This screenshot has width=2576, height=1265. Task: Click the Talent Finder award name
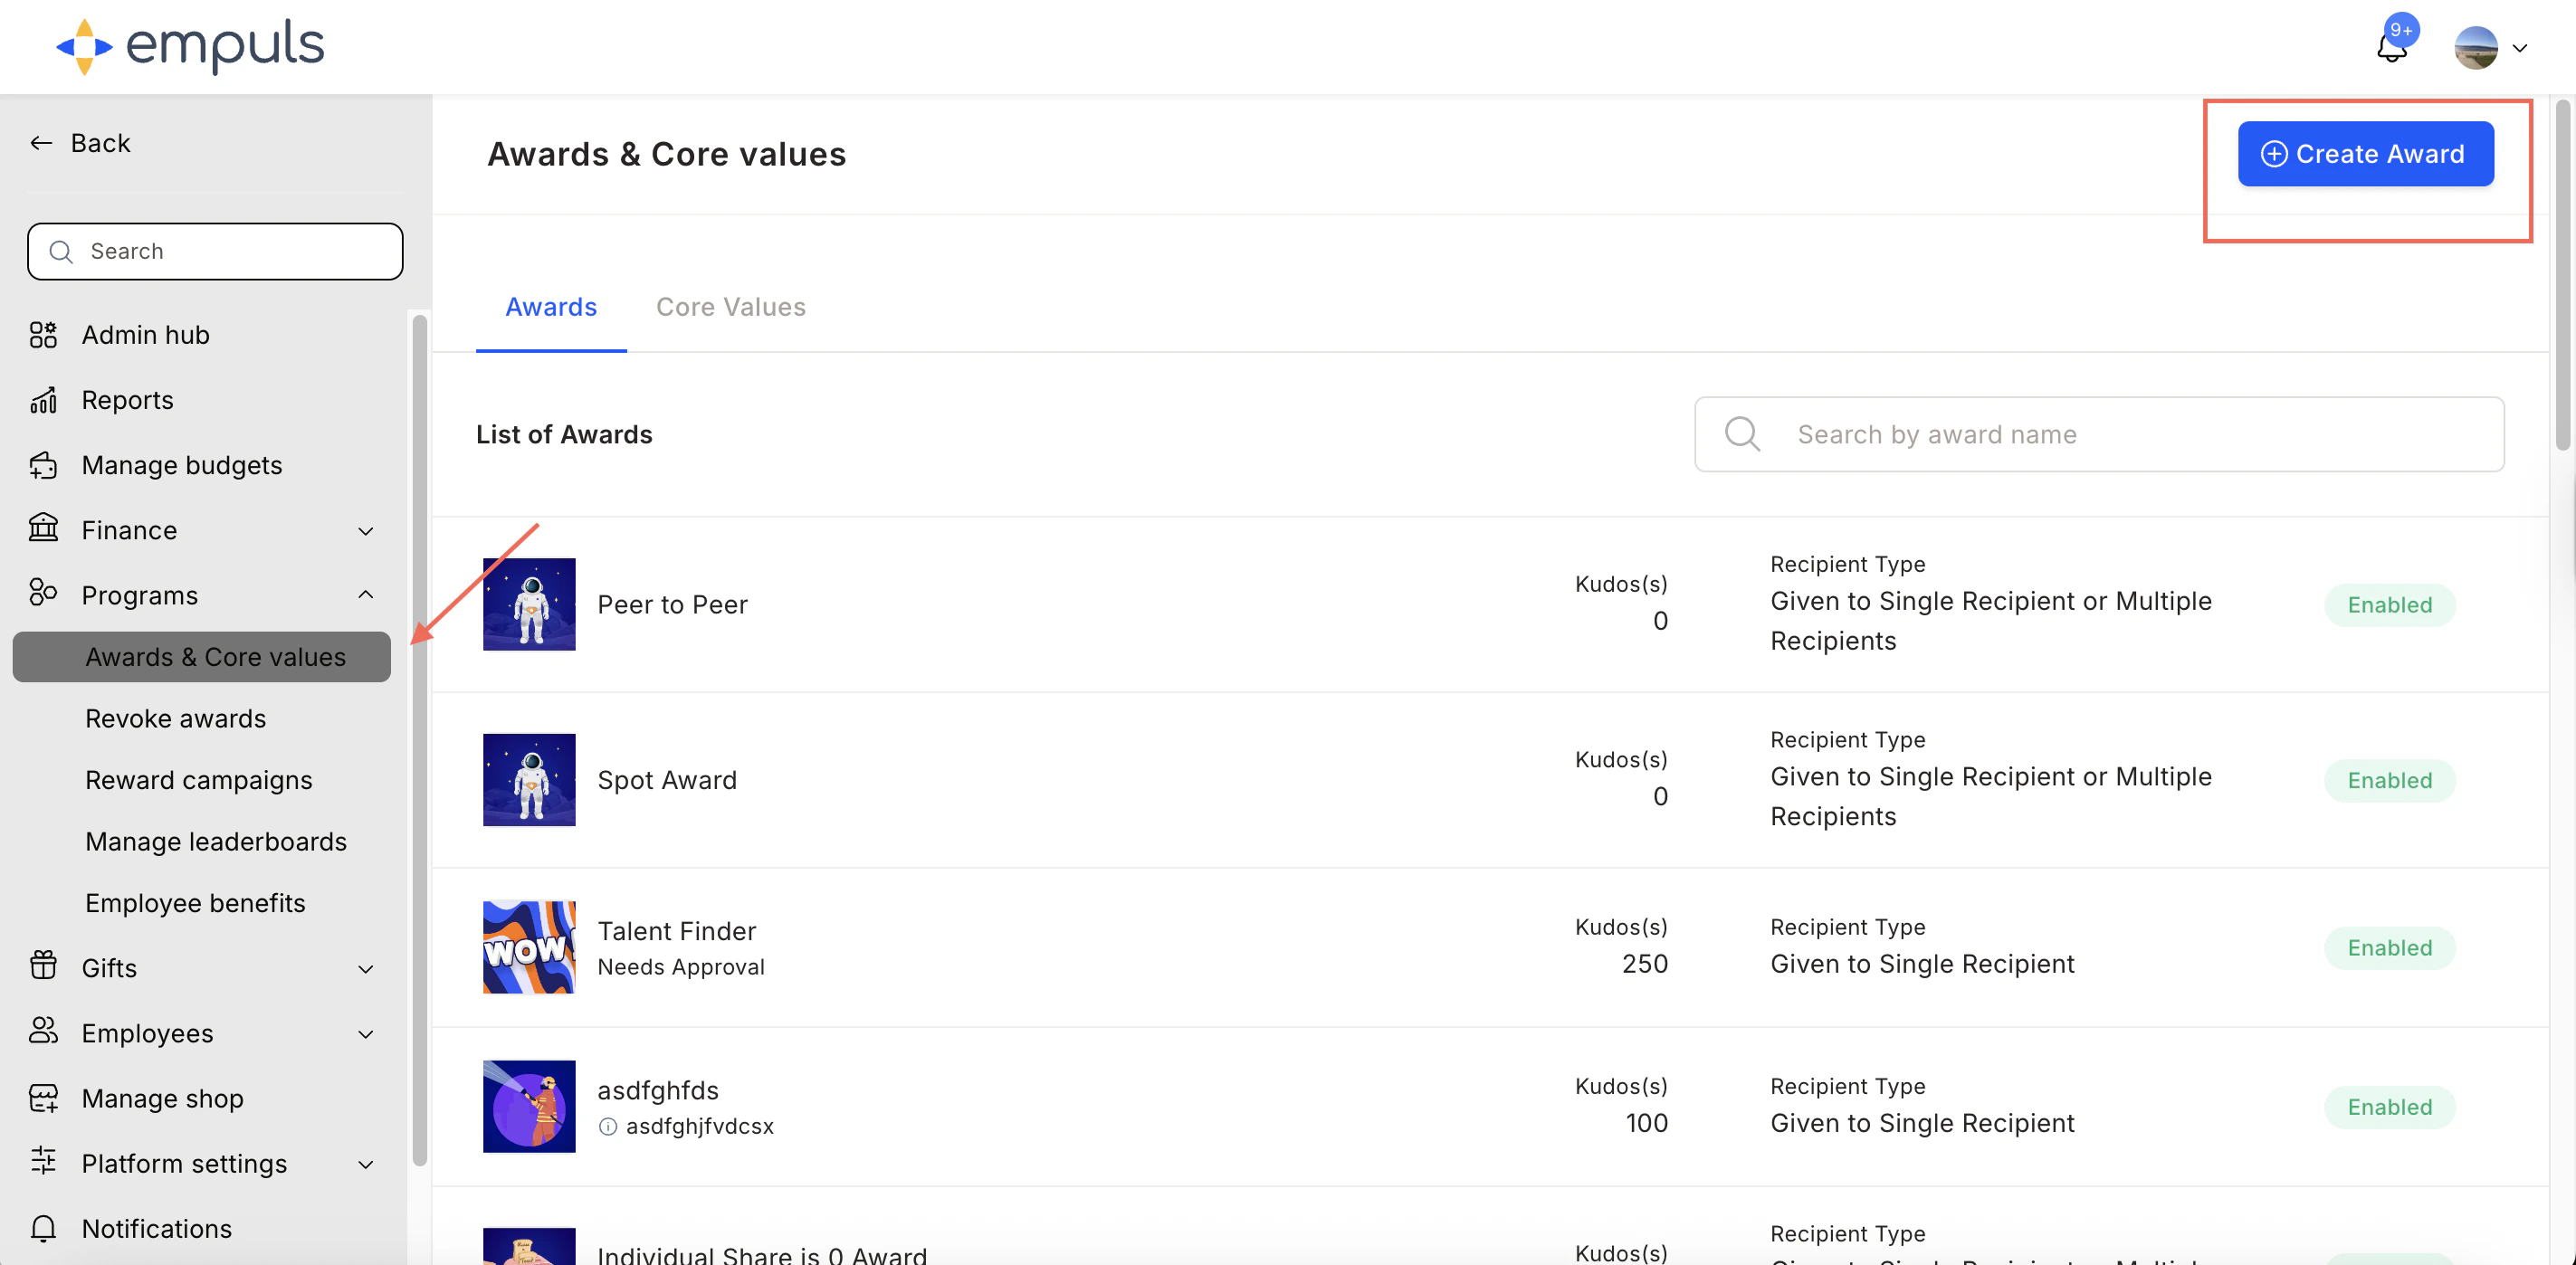point(676,931)
